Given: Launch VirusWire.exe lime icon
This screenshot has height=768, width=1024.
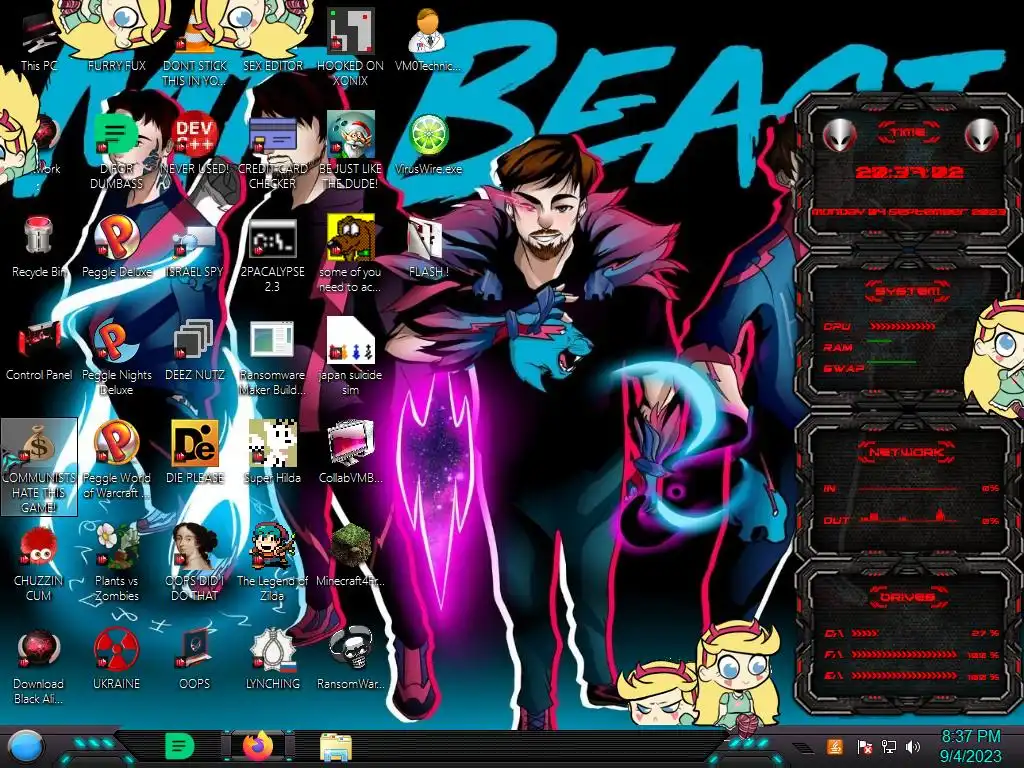Looking at the screenshot, I should point(428,144).
